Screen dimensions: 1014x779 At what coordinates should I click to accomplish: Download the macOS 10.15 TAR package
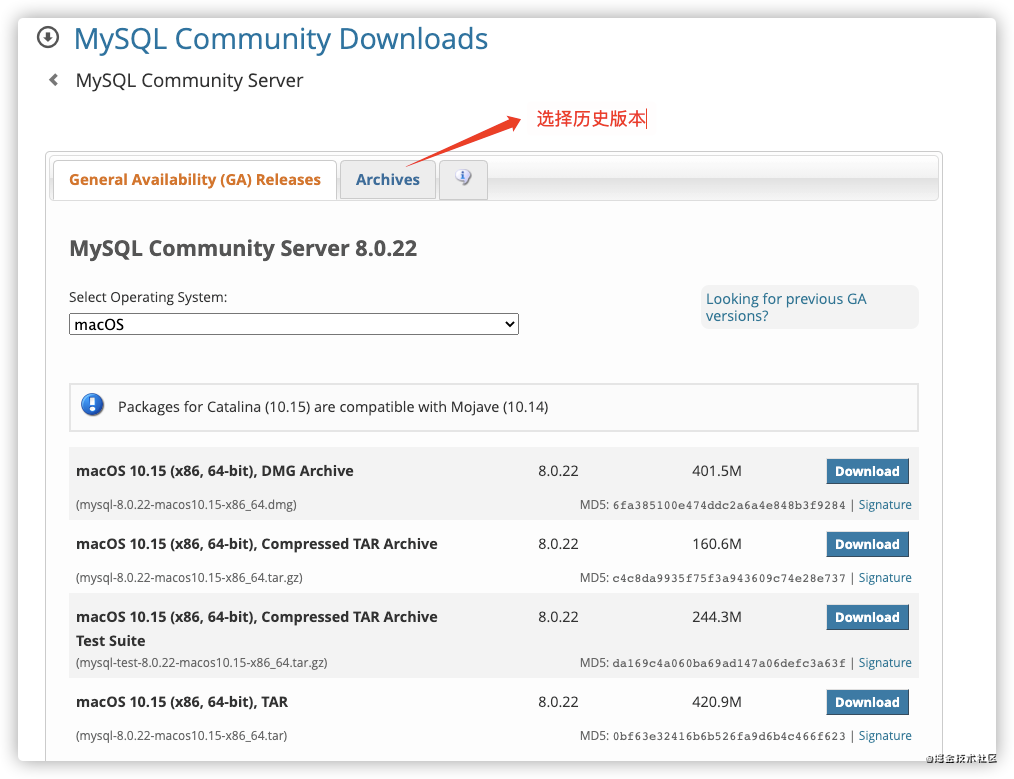(867, 702)
